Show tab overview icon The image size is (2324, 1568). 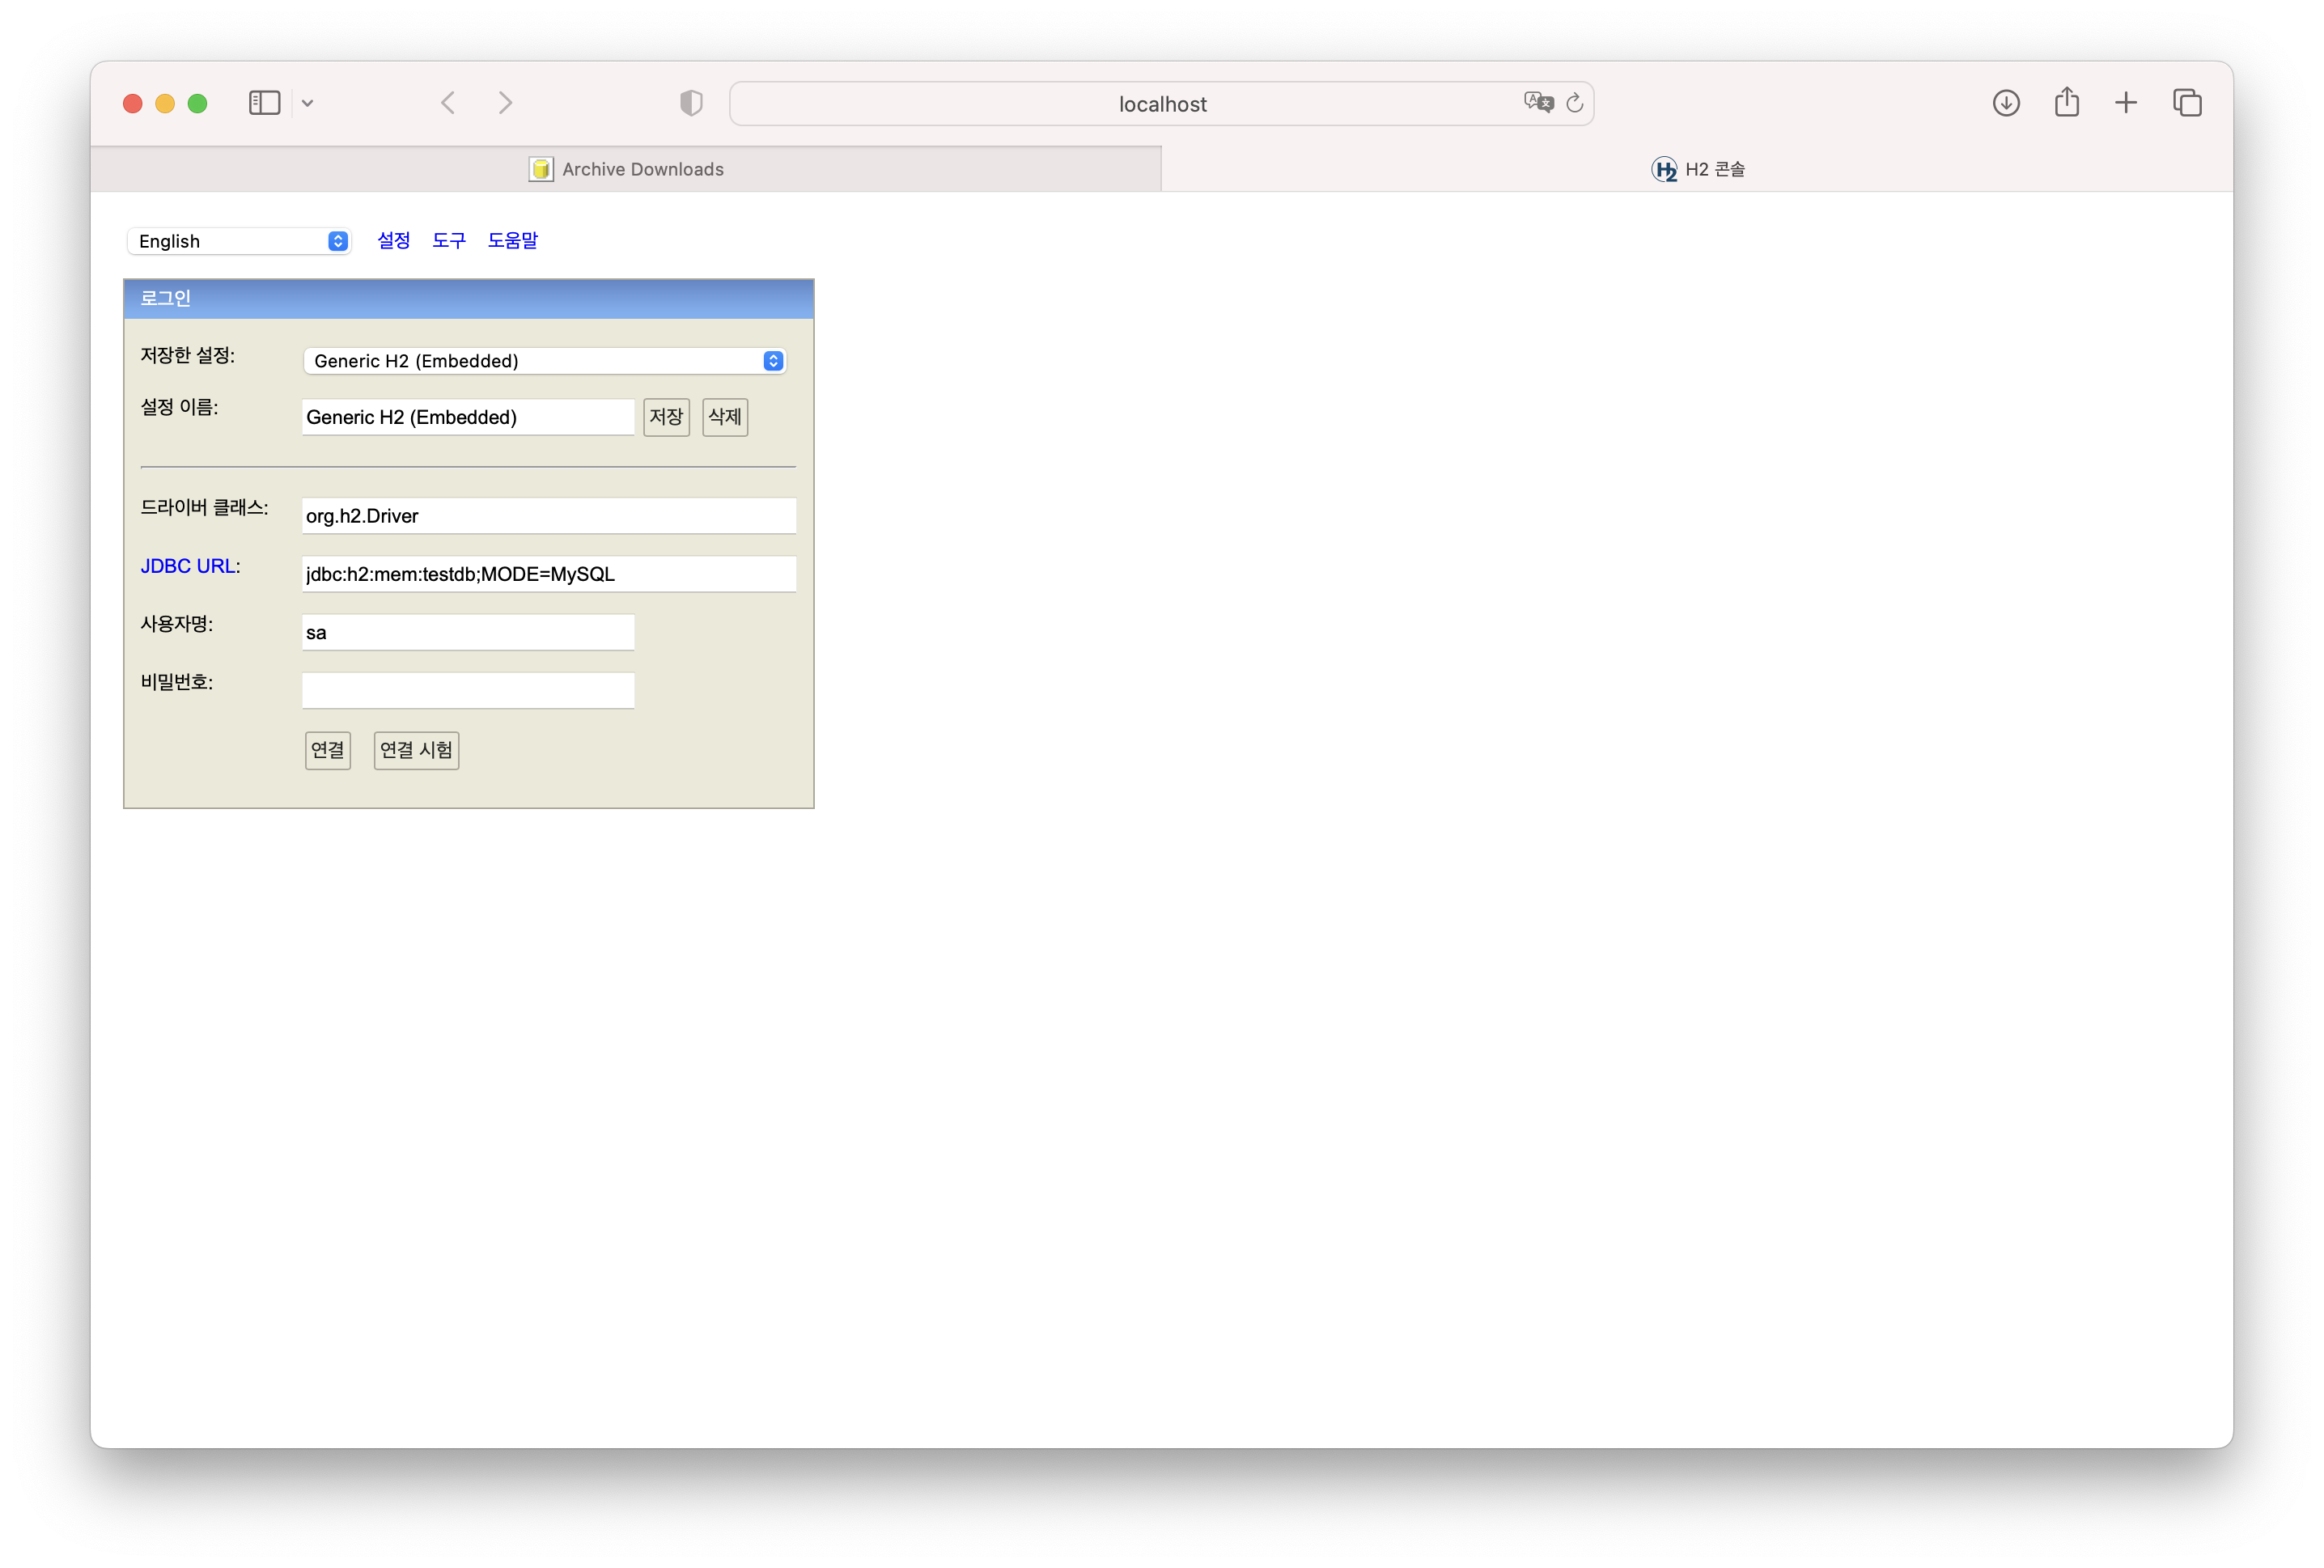(x=2187, y=103)
